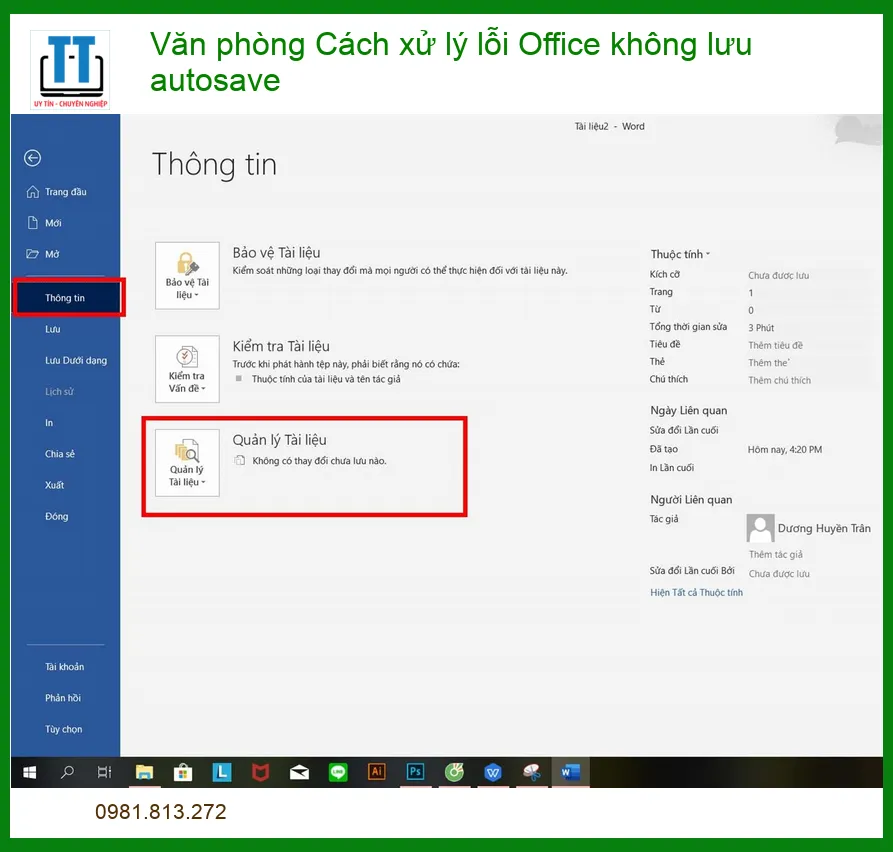
Task: Open the blue shield W taskbar icon
Action: pos(493,772)
